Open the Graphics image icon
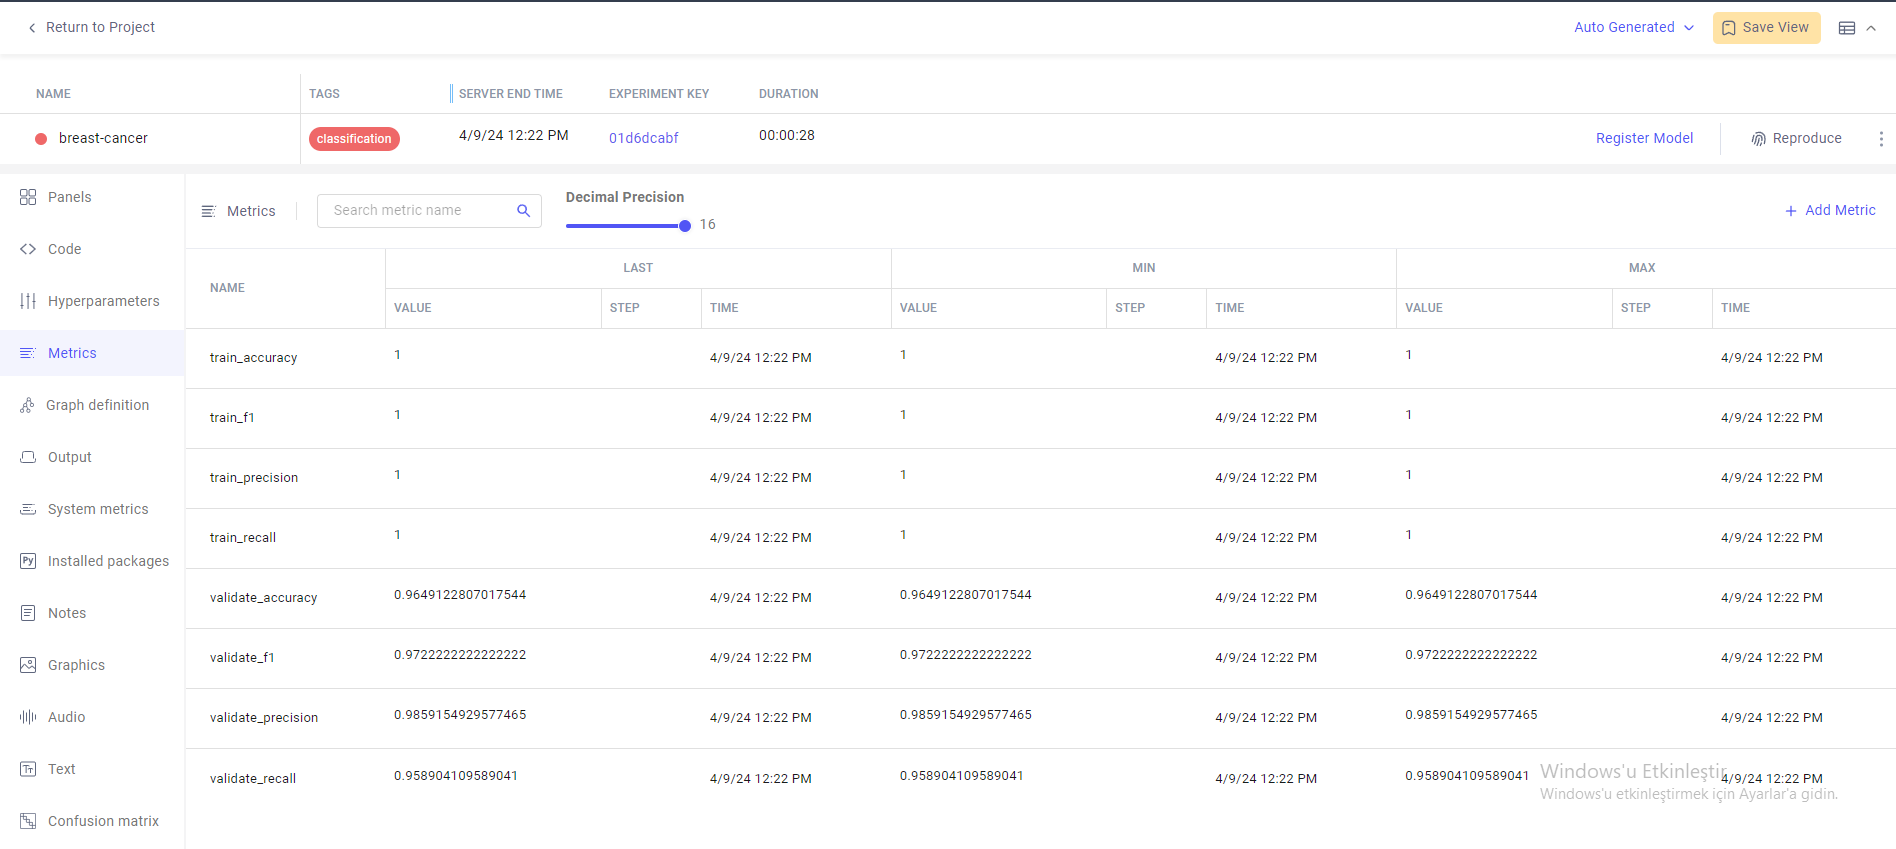 click(28, 665)
